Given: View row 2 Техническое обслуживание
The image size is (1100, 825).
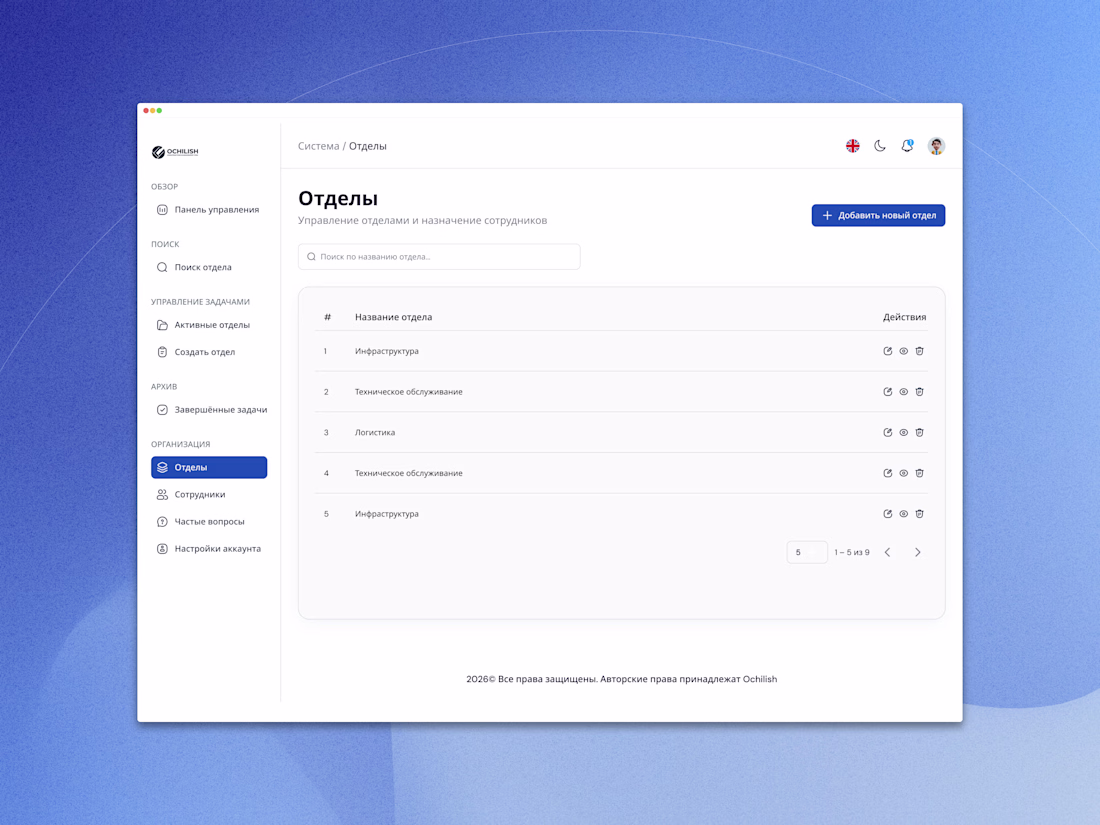Looking at the screenshot, I should point(904,391).
